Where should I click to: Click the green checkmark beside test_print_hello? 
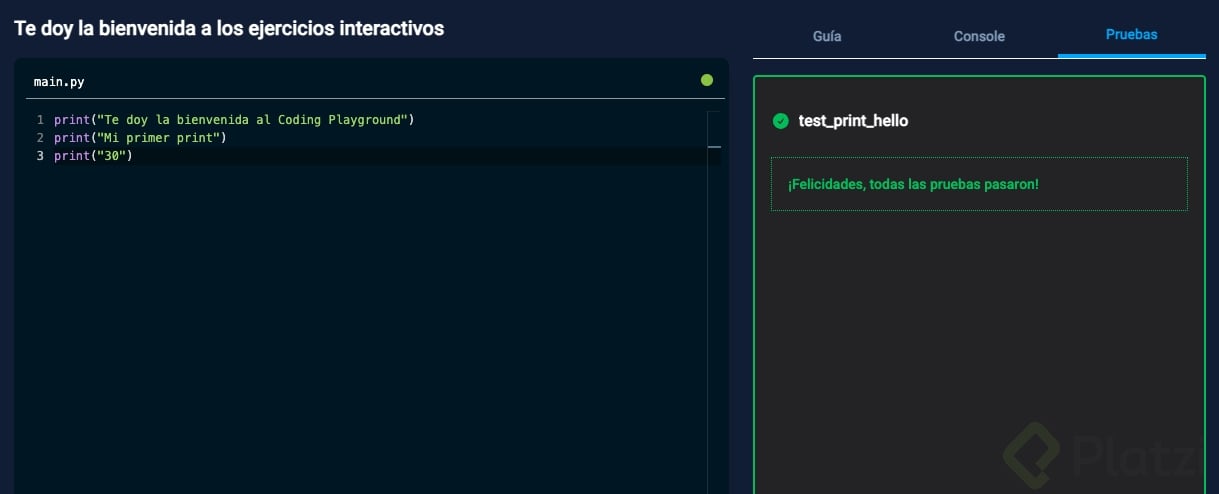[781, 121]
